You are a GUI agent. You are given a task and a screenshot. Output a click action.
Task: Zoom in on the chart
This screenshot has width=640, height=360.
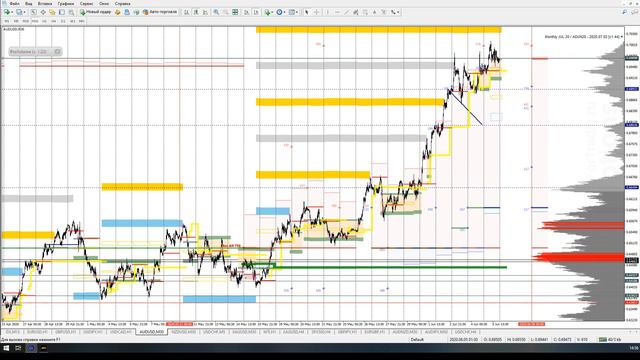pos(216,12)
